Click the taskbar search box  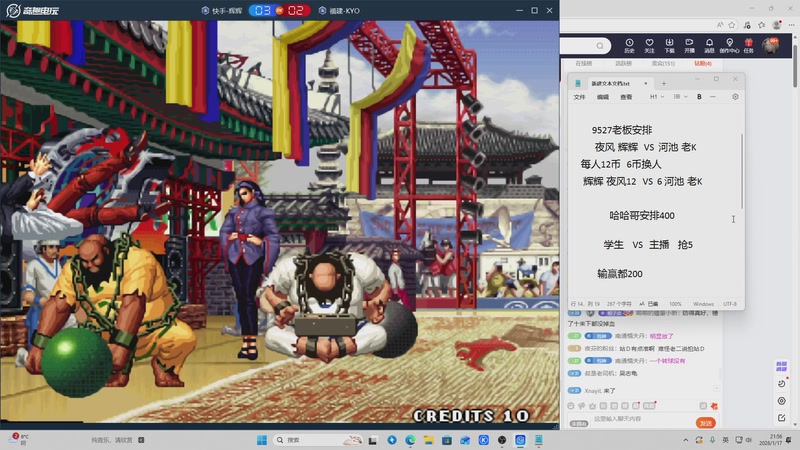(317, 440)
